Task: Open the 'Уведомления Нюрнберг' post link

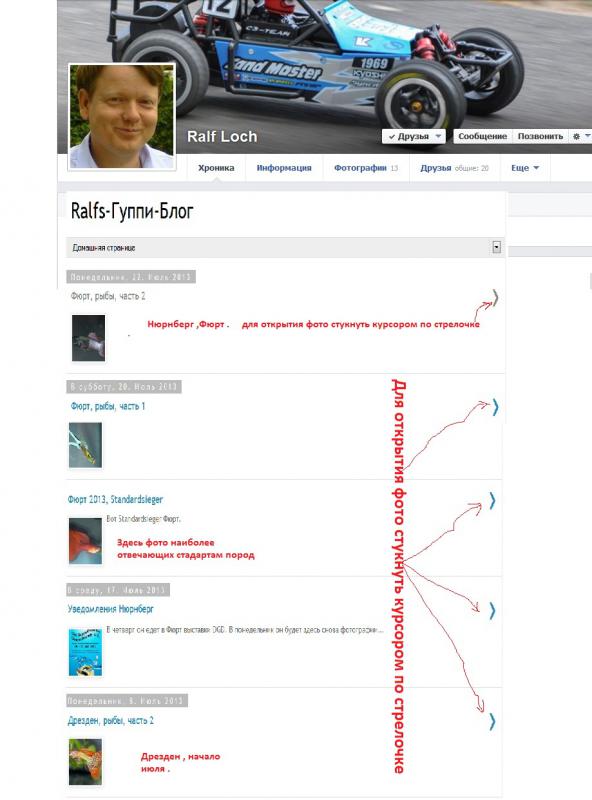Action: [x=110, y=609]
